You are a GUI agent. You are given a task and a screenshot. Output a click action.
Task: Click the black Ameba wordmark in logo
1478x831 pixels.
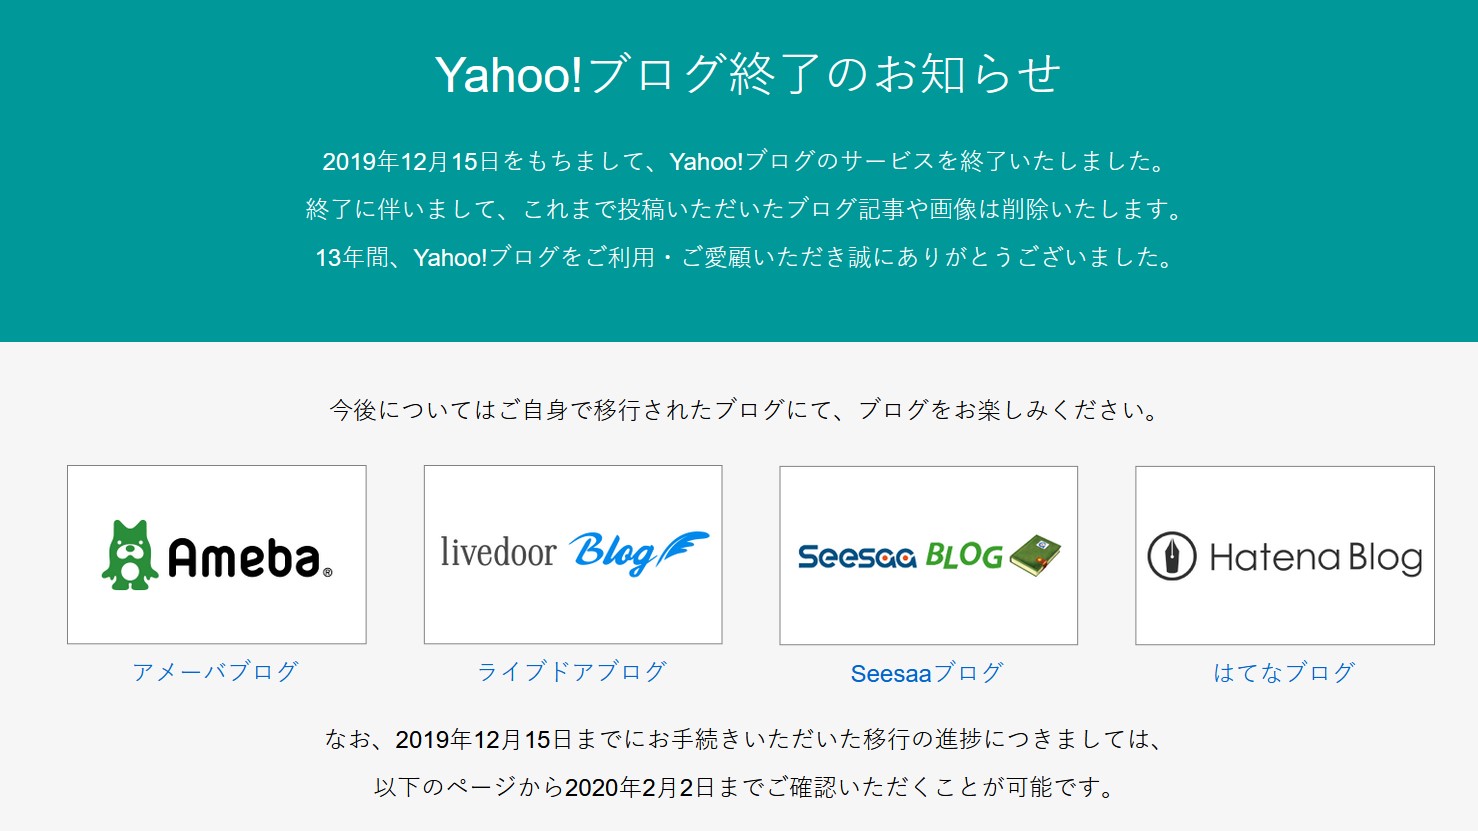[244, 558]
